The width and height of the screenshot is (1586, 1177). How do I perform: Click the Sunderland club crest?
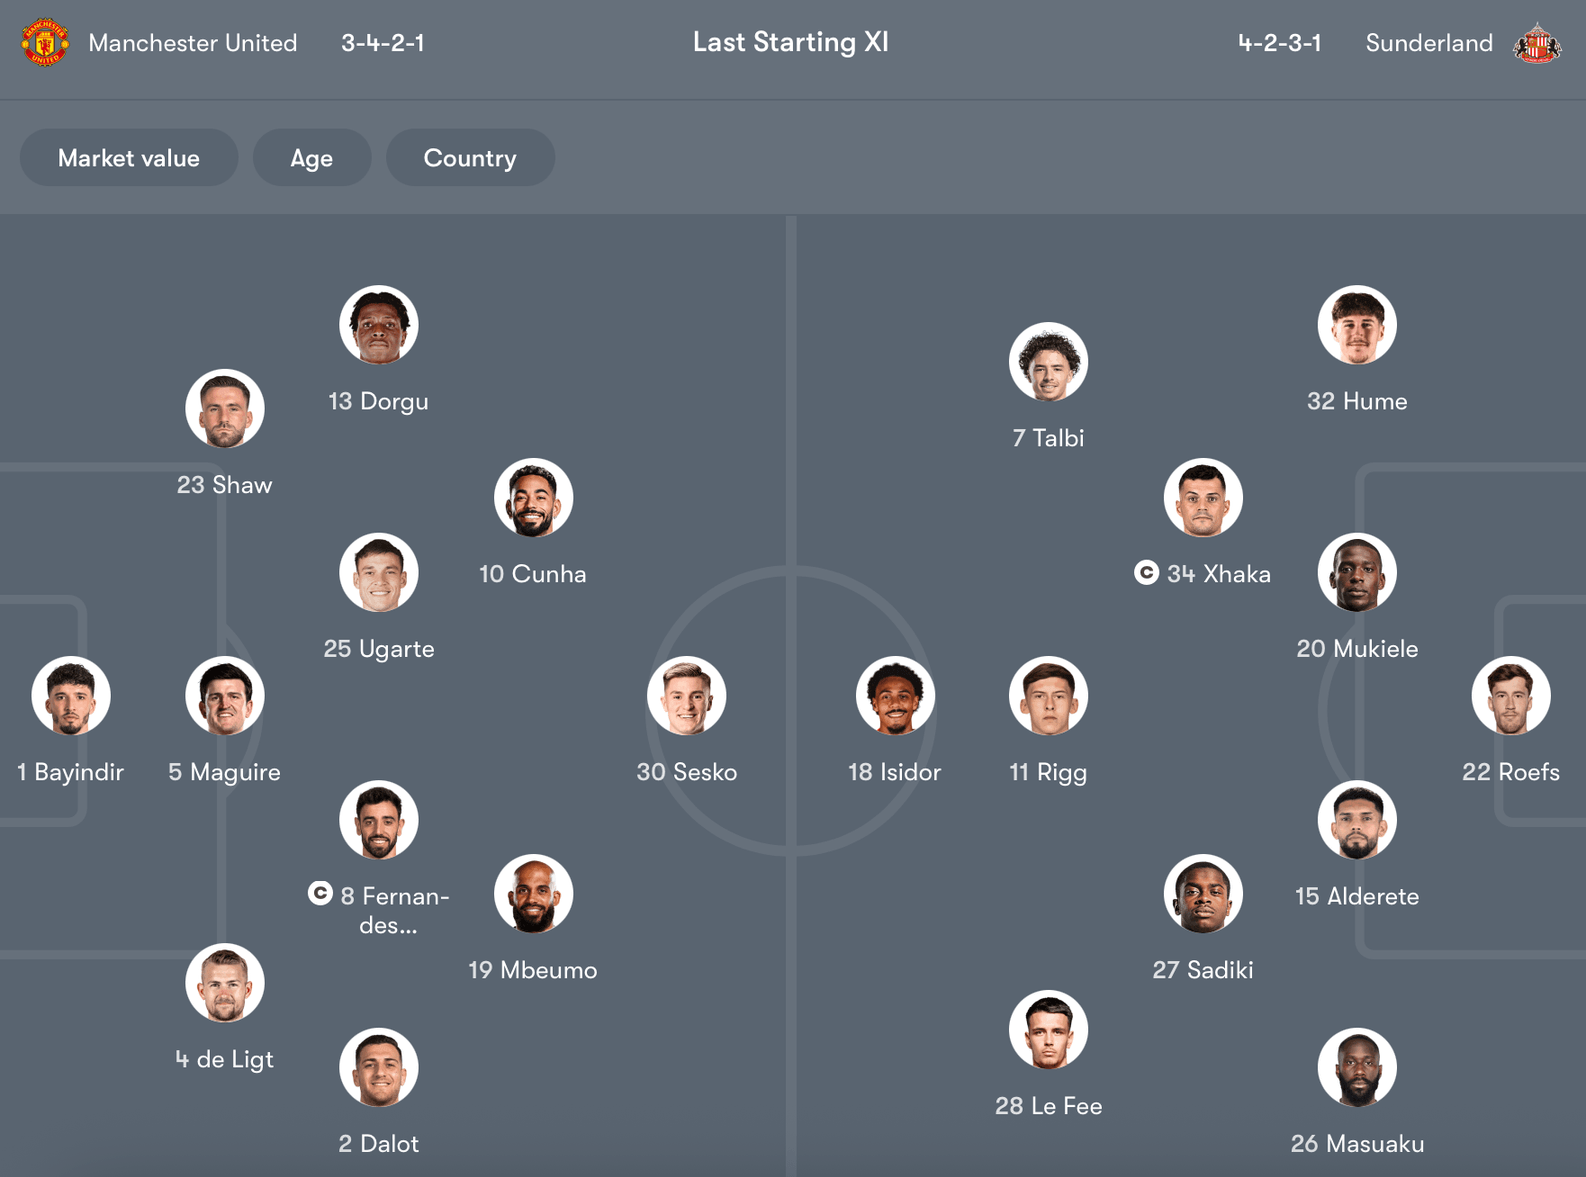coord(1536,43)
